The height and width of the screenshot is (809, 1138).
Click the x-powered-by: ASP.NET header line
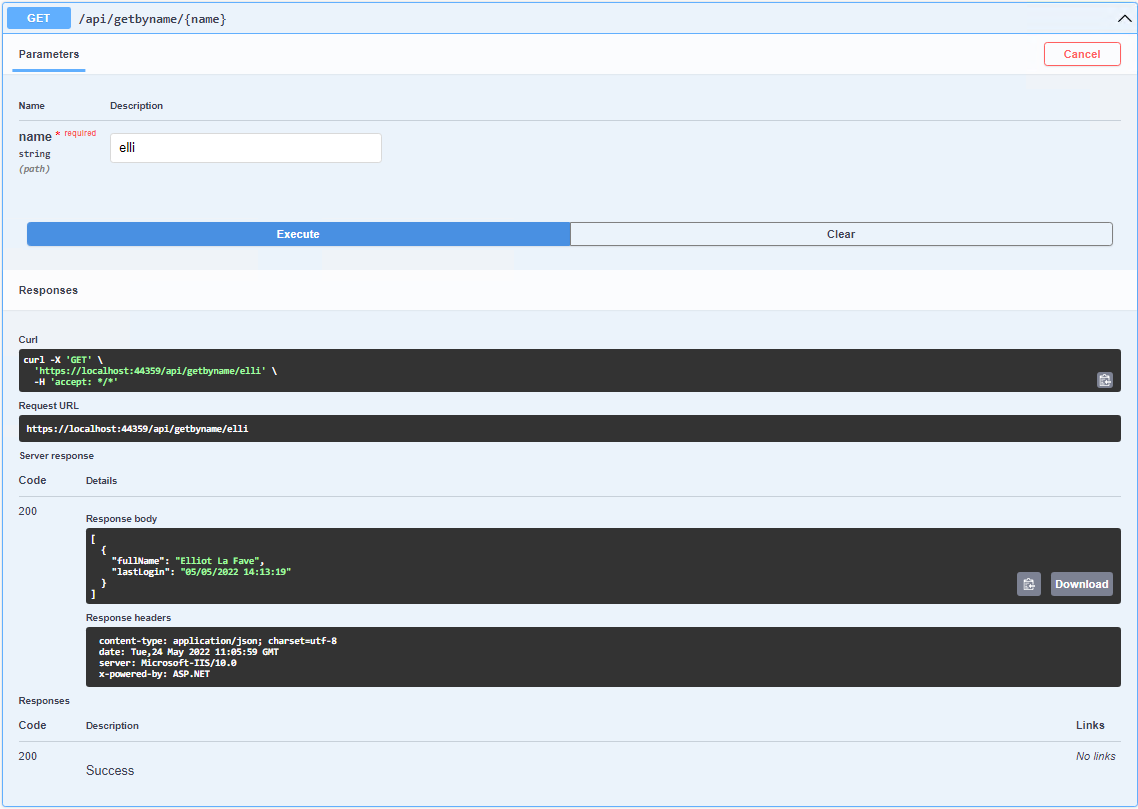pyautogui.click(x=155, y=673)
